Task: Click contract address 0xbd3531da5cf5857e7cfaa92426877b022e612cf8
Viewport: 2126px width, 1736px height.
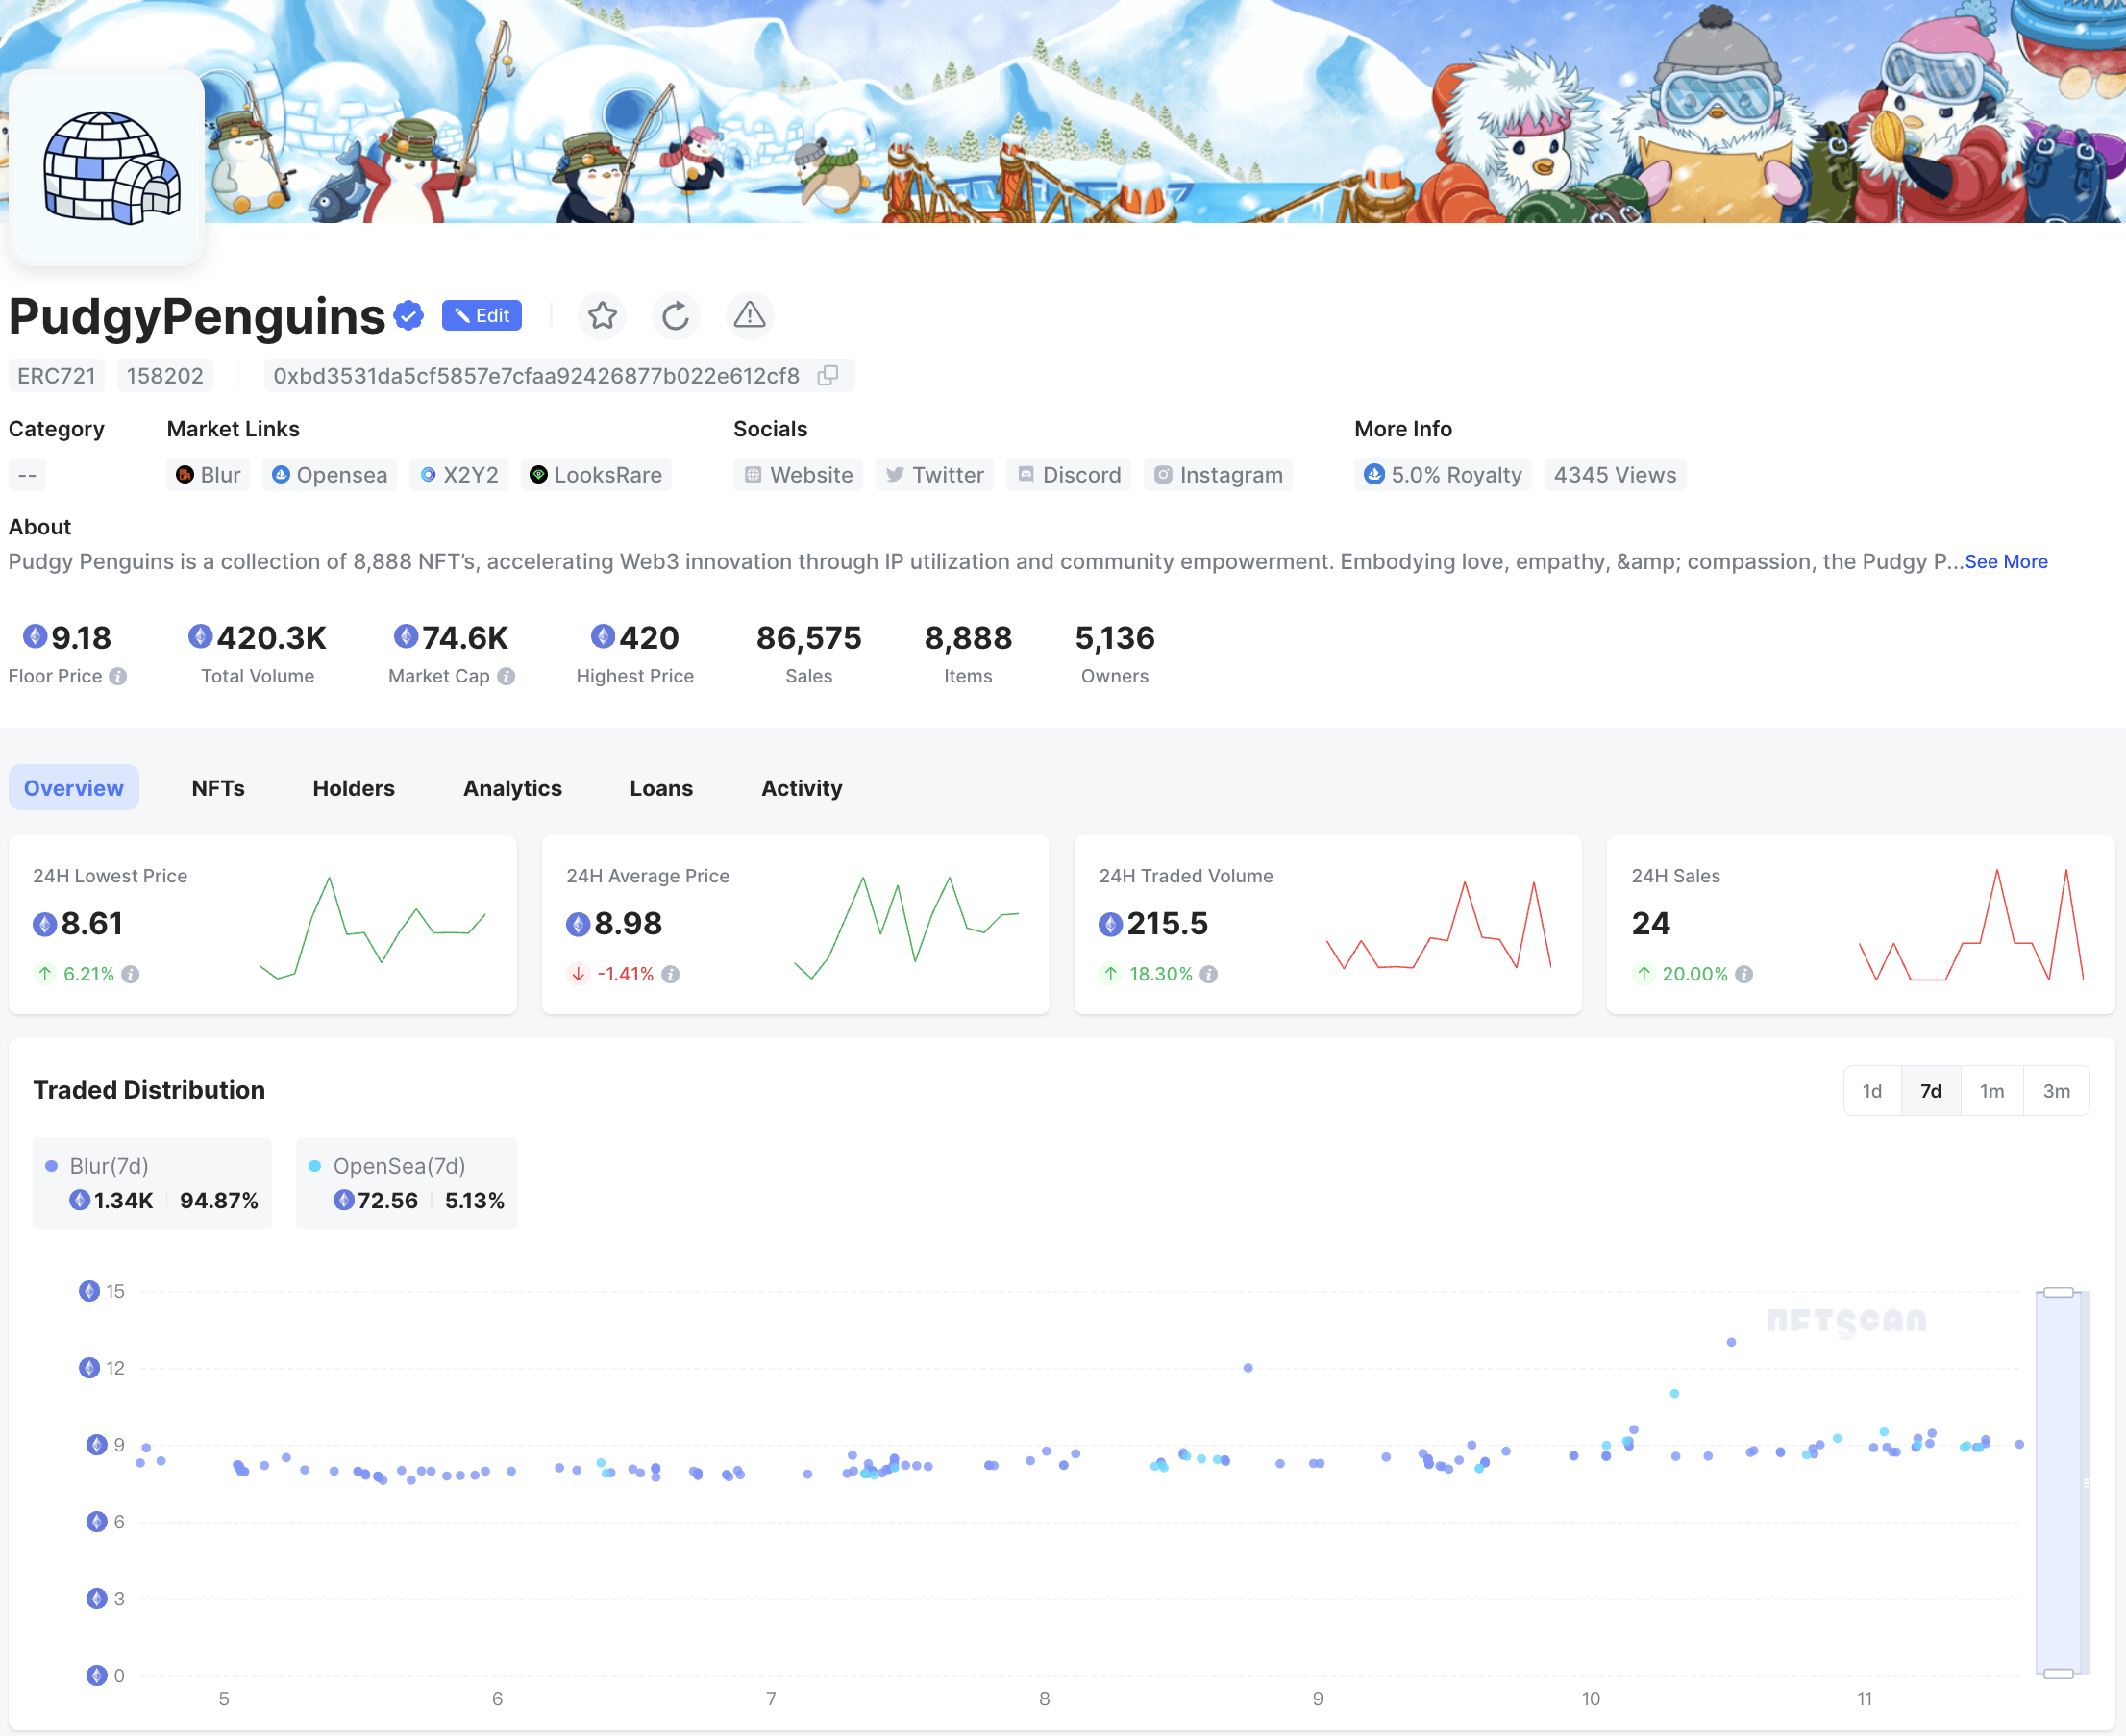Action: tap(536, 376)
